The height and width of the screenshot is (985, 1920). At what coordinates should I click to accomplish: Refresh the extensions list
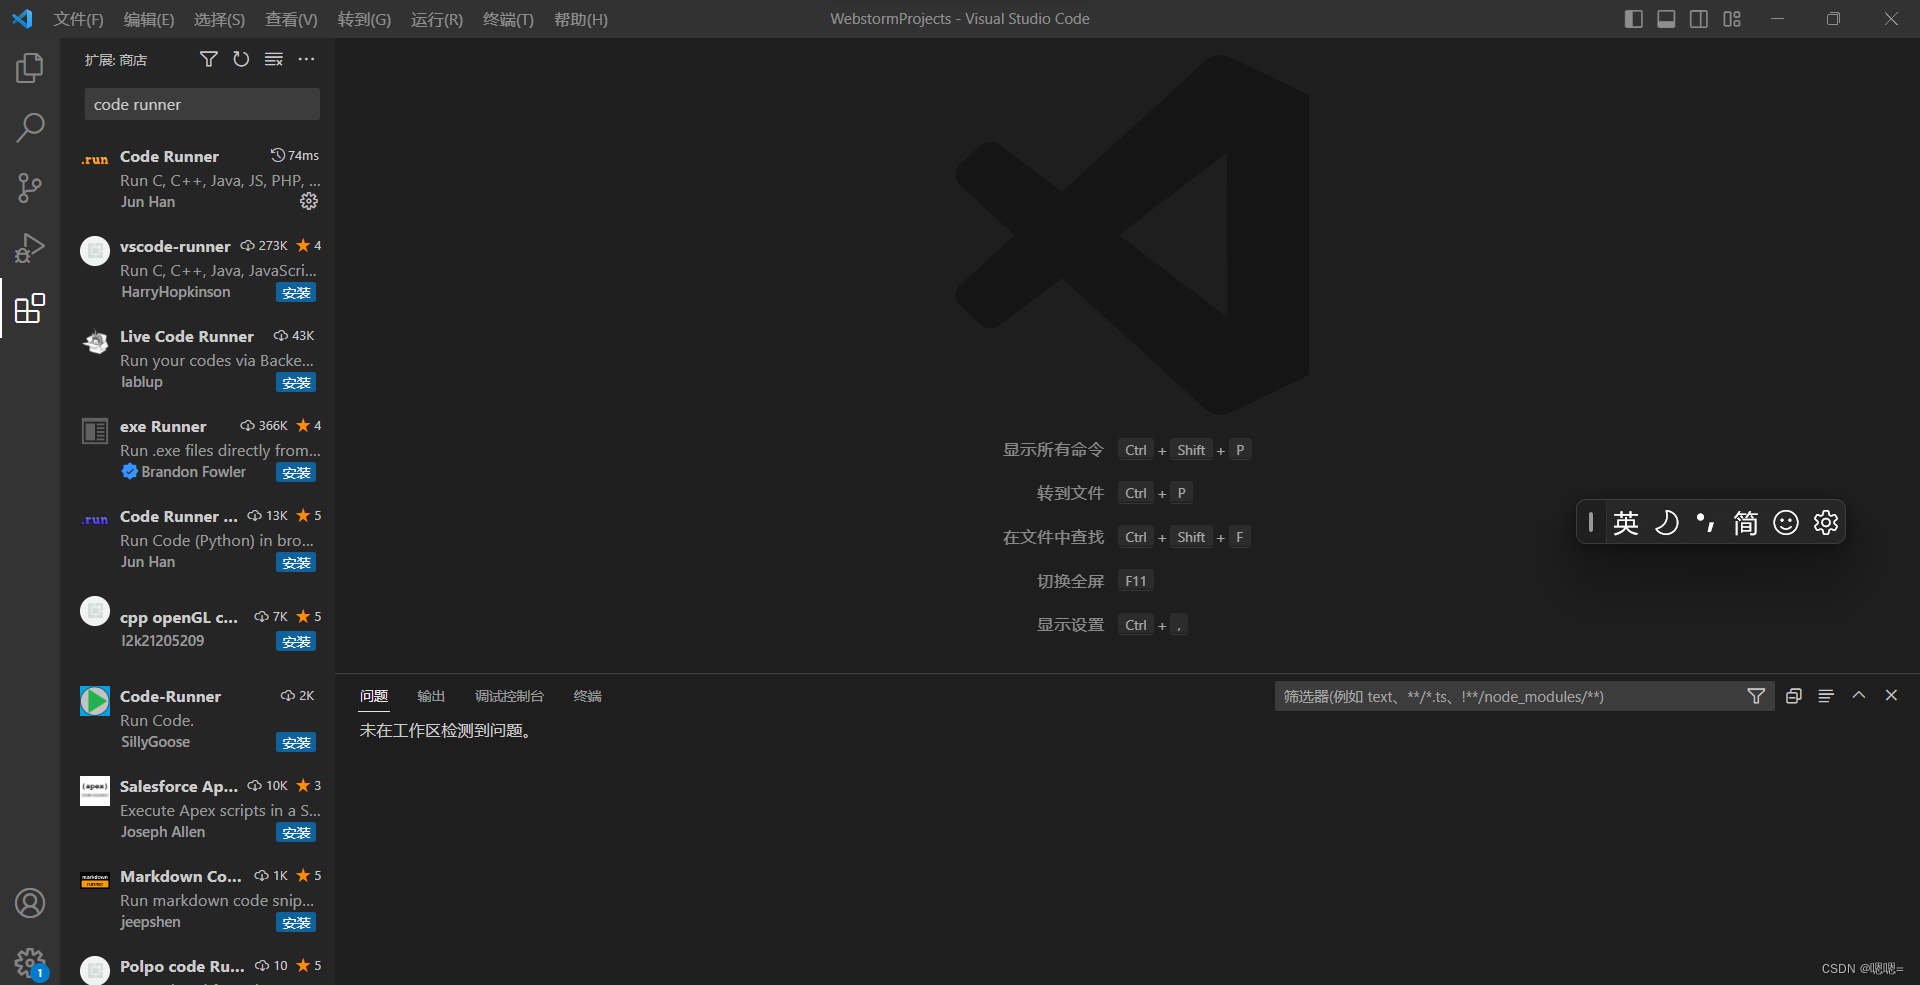click(x=241, y=59)
